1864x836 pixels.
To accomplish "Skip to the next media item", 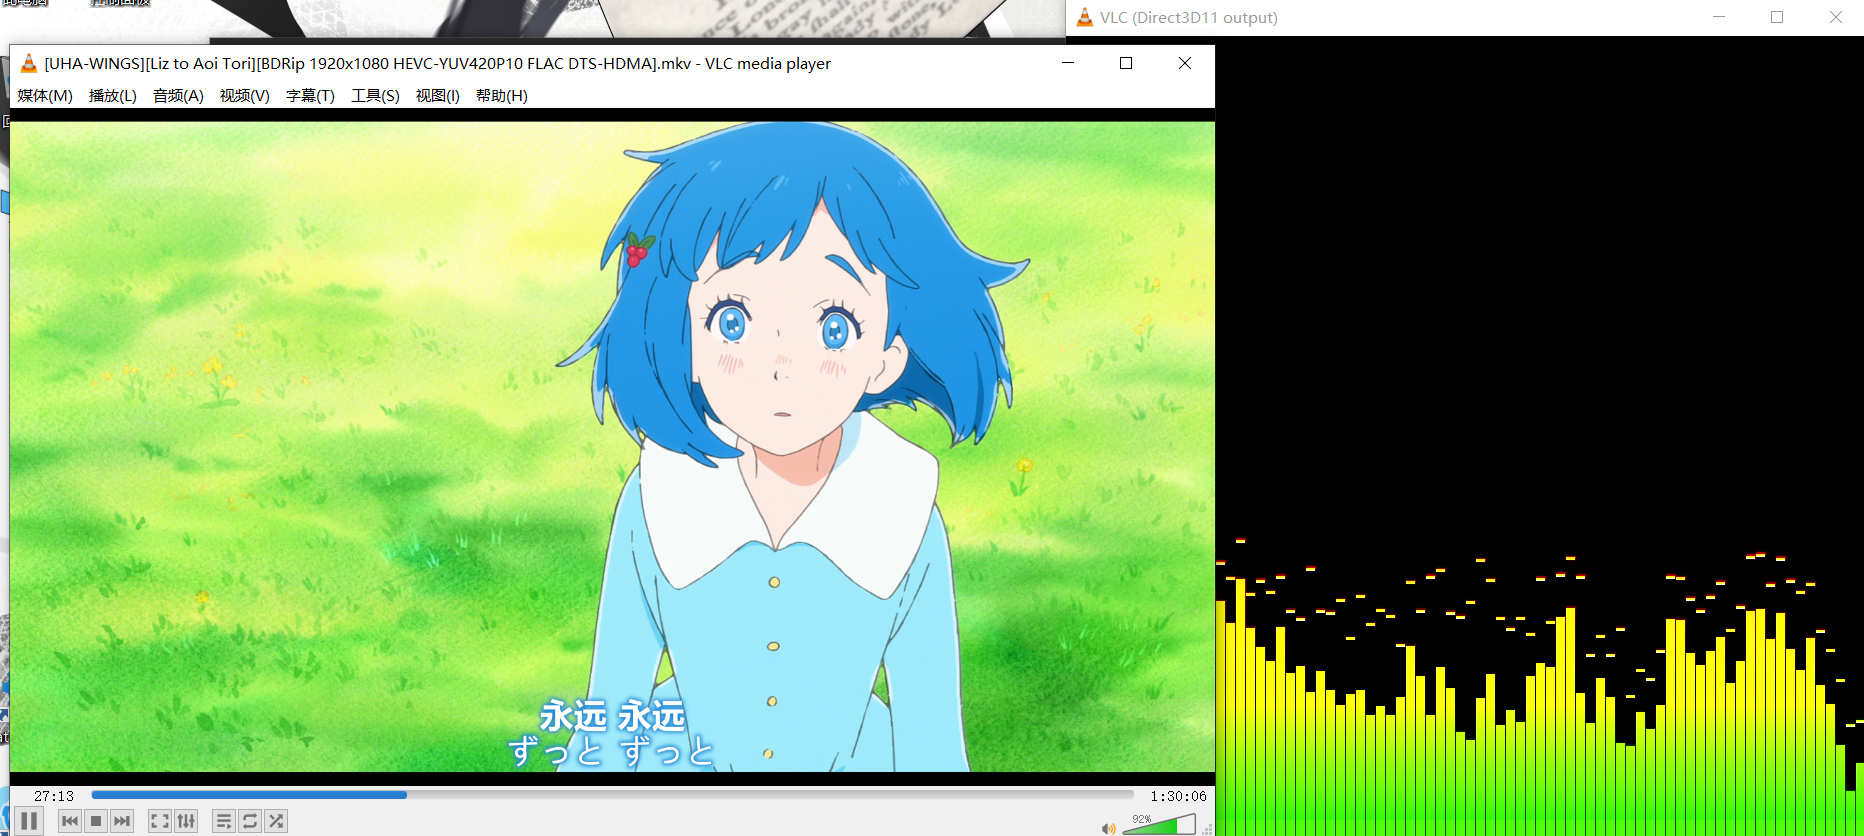I will tap(122, 821).
